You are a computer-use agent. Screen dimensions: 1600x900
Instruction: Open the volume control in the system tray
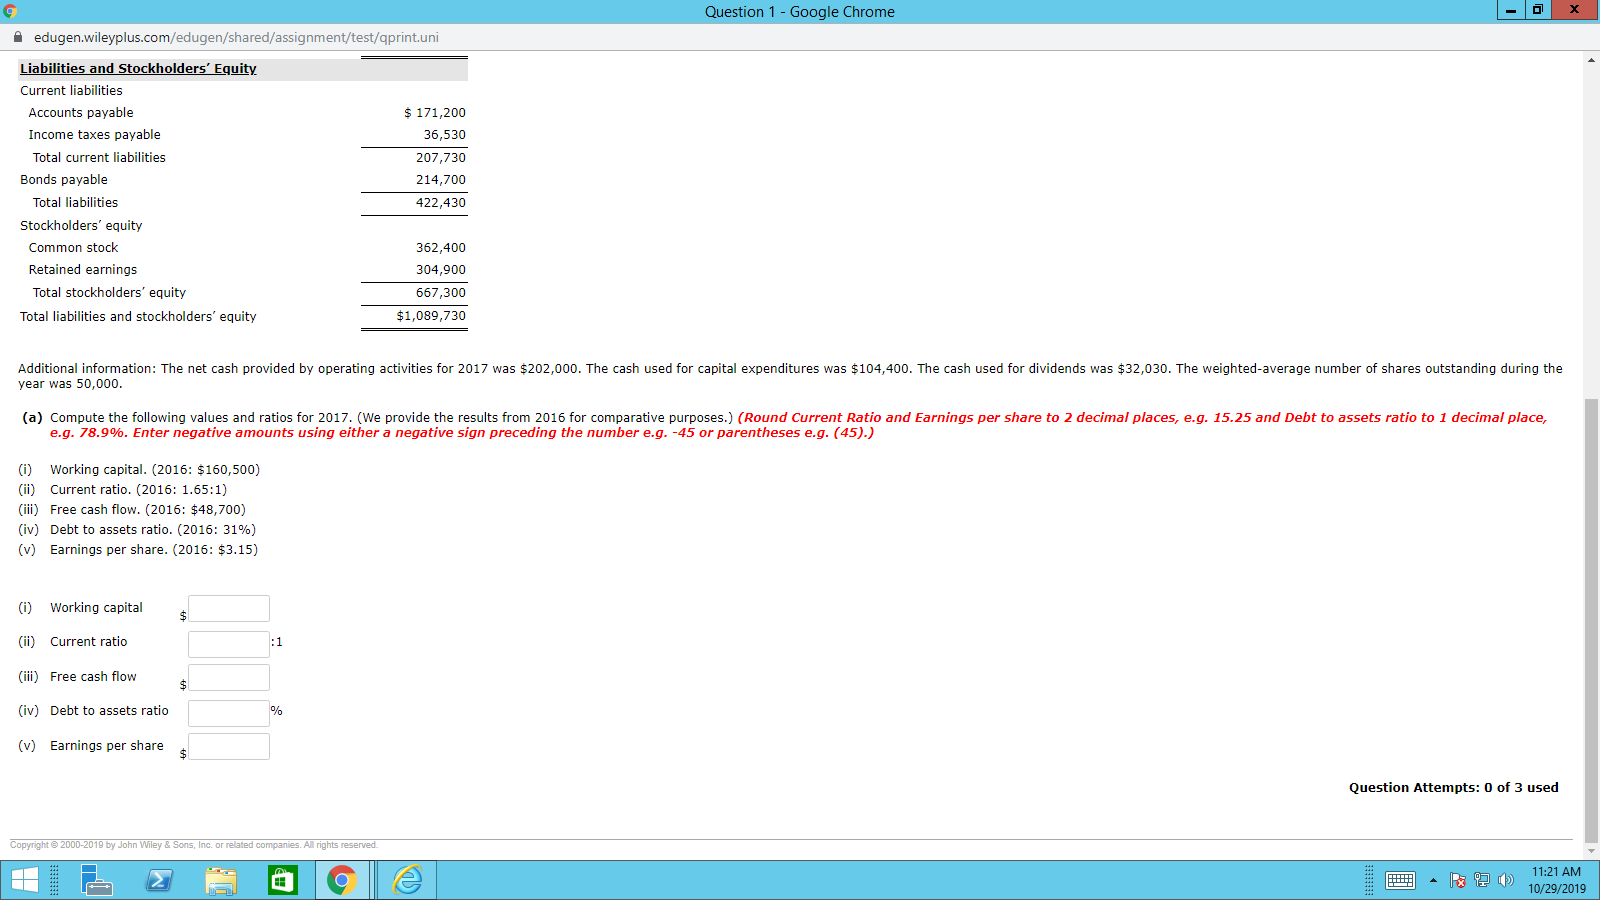pos(1505,881)
